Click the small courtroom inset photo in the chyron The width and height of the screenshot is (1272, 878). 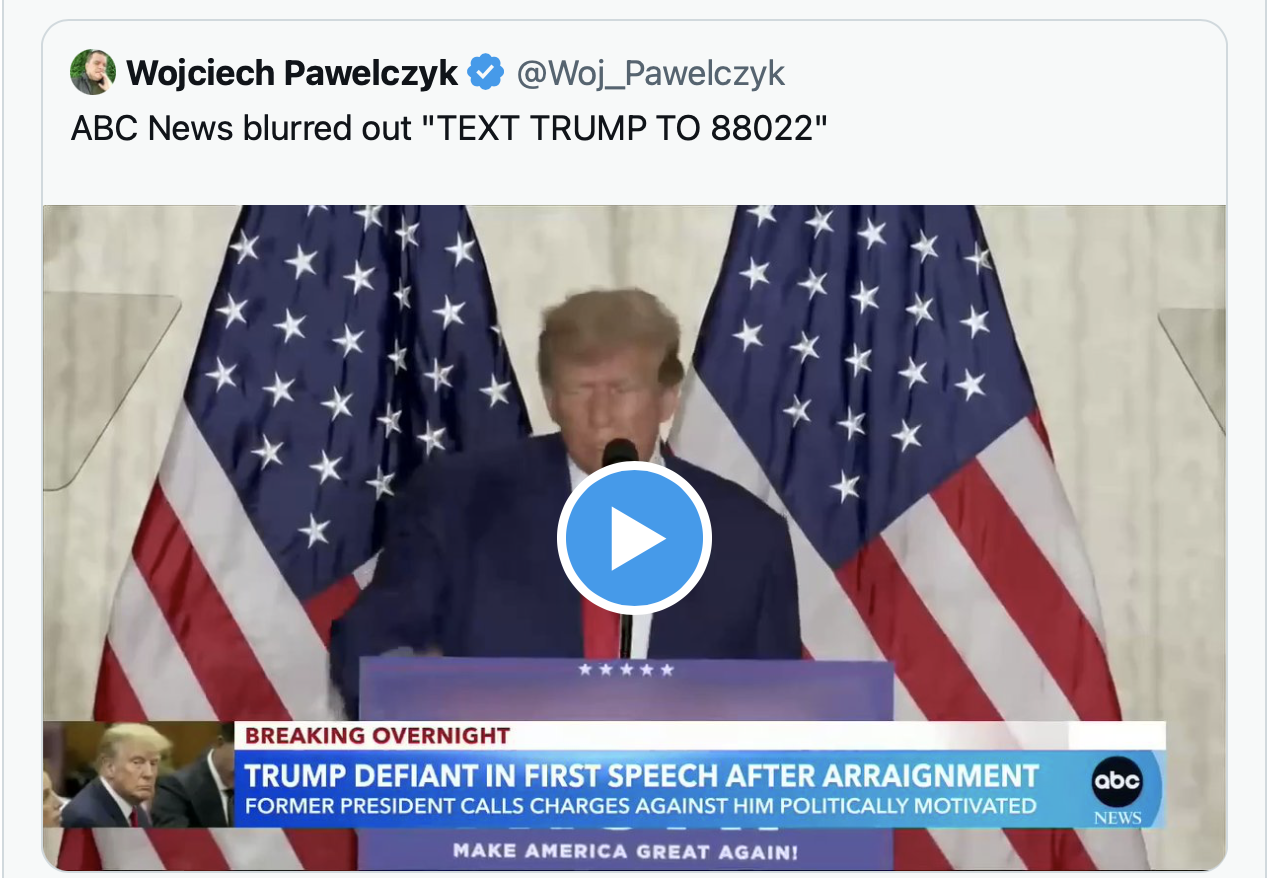138,774
